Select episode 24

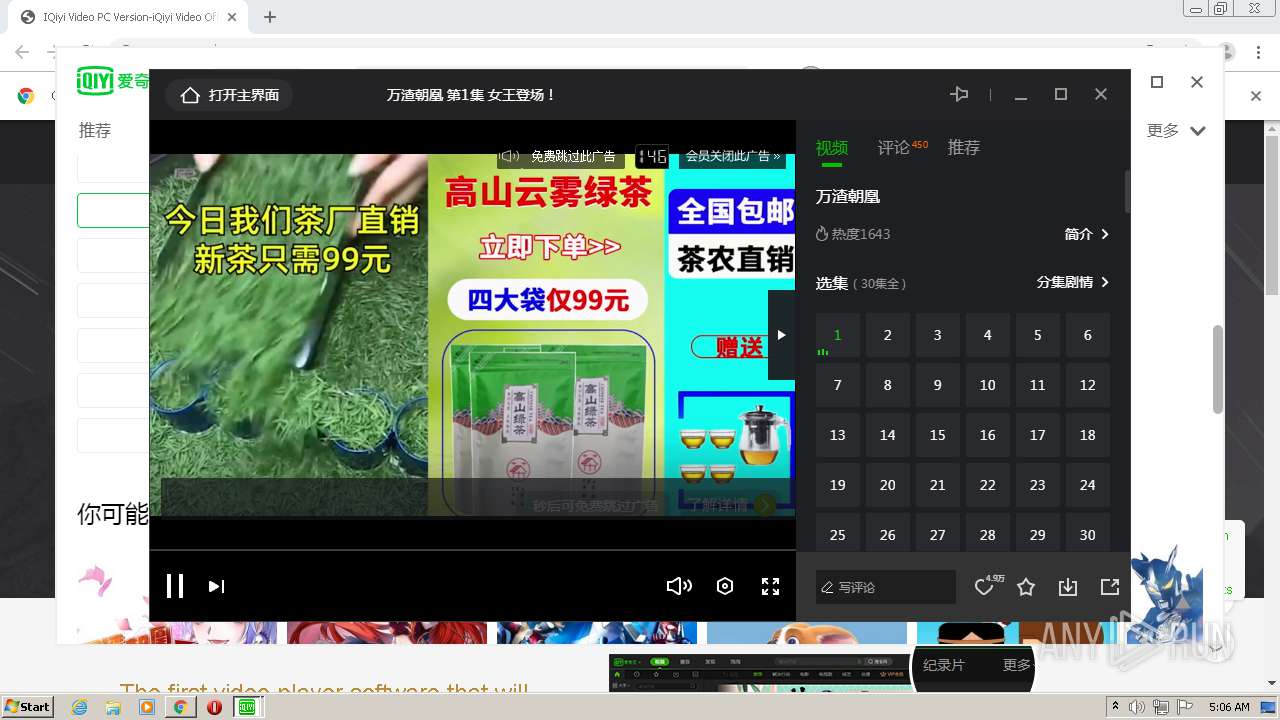point(1088,485)
